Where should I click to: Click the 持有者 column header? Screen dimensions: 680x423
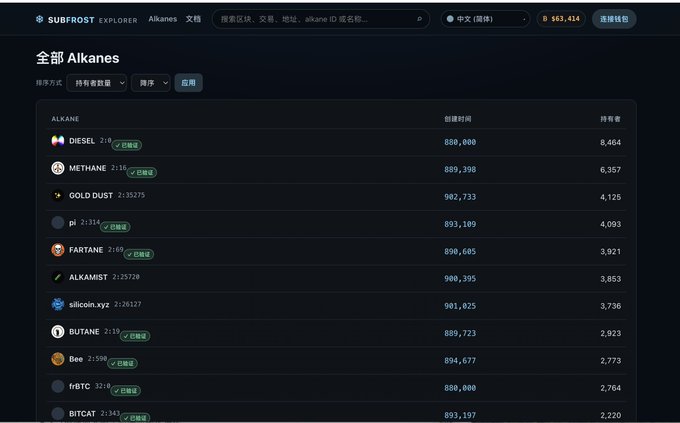[611, 119]
